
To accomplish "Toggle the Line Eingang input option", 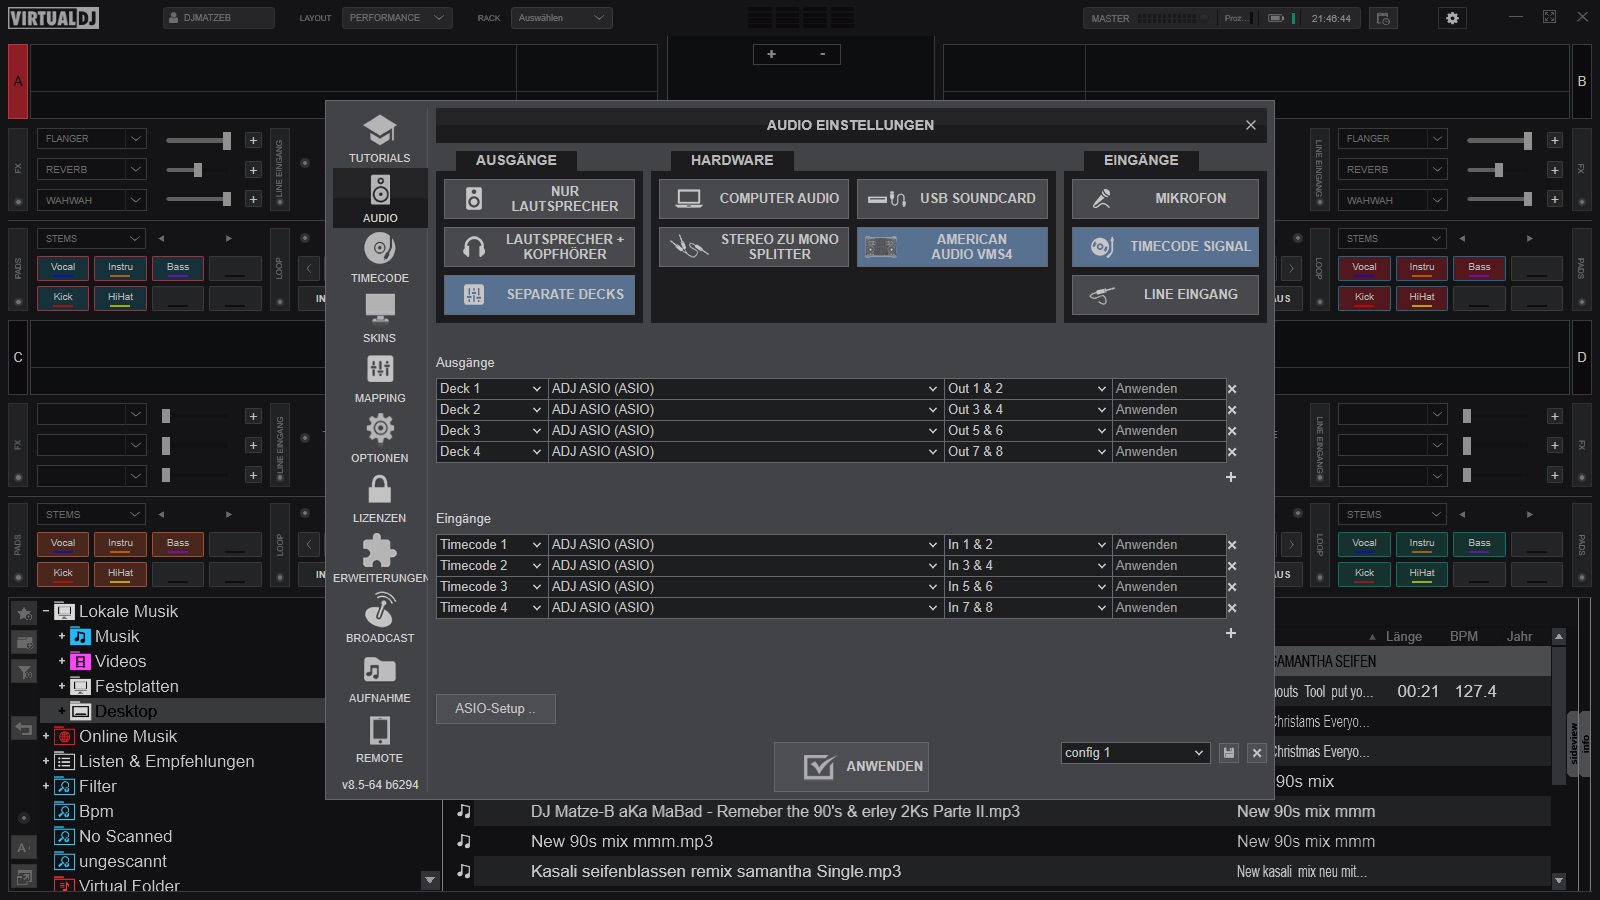I will (1165, 294).
